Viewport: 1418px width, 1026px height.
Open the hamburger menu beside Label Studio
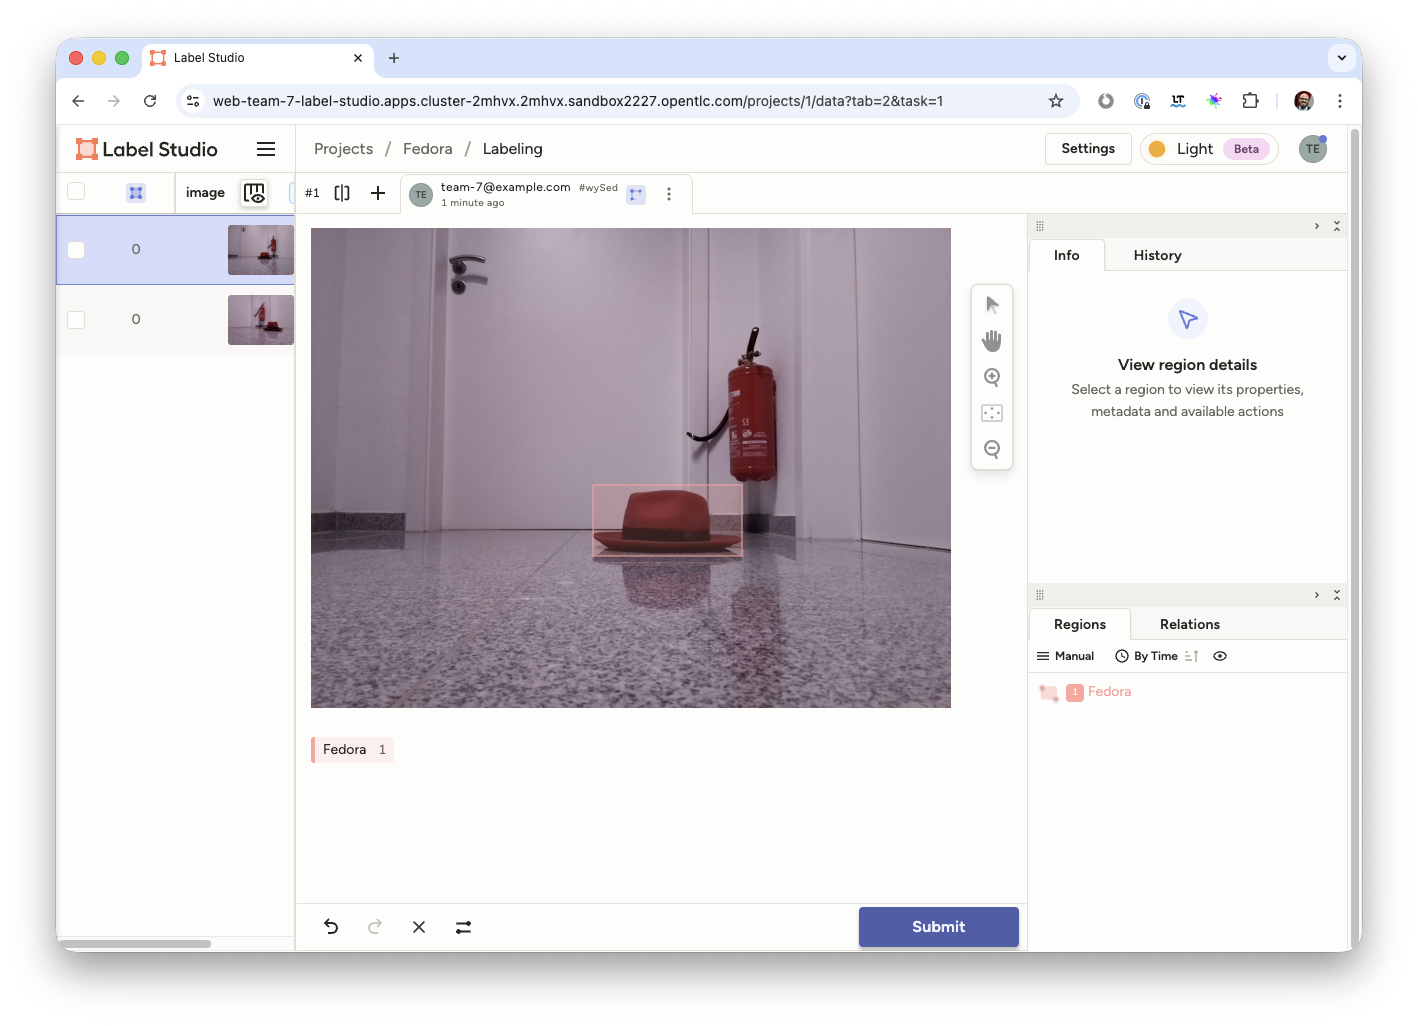click(266, 149)
